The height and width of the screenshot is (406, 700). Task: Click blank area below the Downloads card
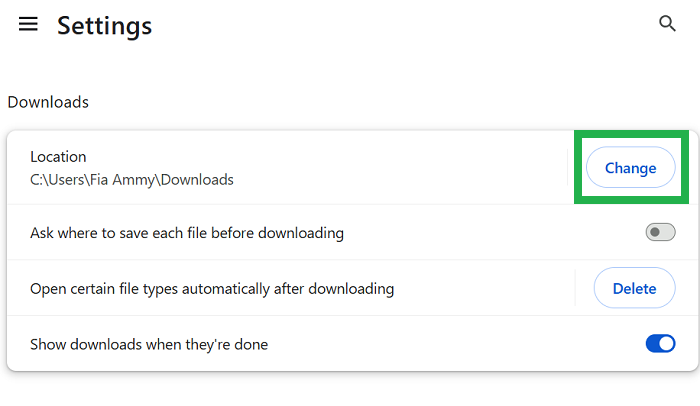(350, 390)
